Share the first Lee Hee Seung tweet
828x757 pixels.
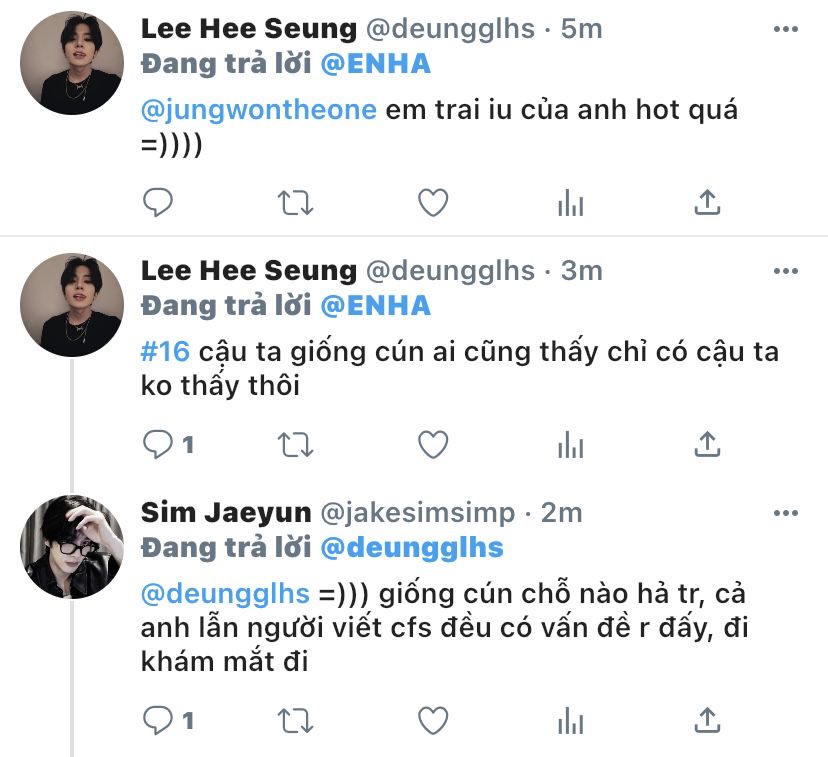pos(707,202)
